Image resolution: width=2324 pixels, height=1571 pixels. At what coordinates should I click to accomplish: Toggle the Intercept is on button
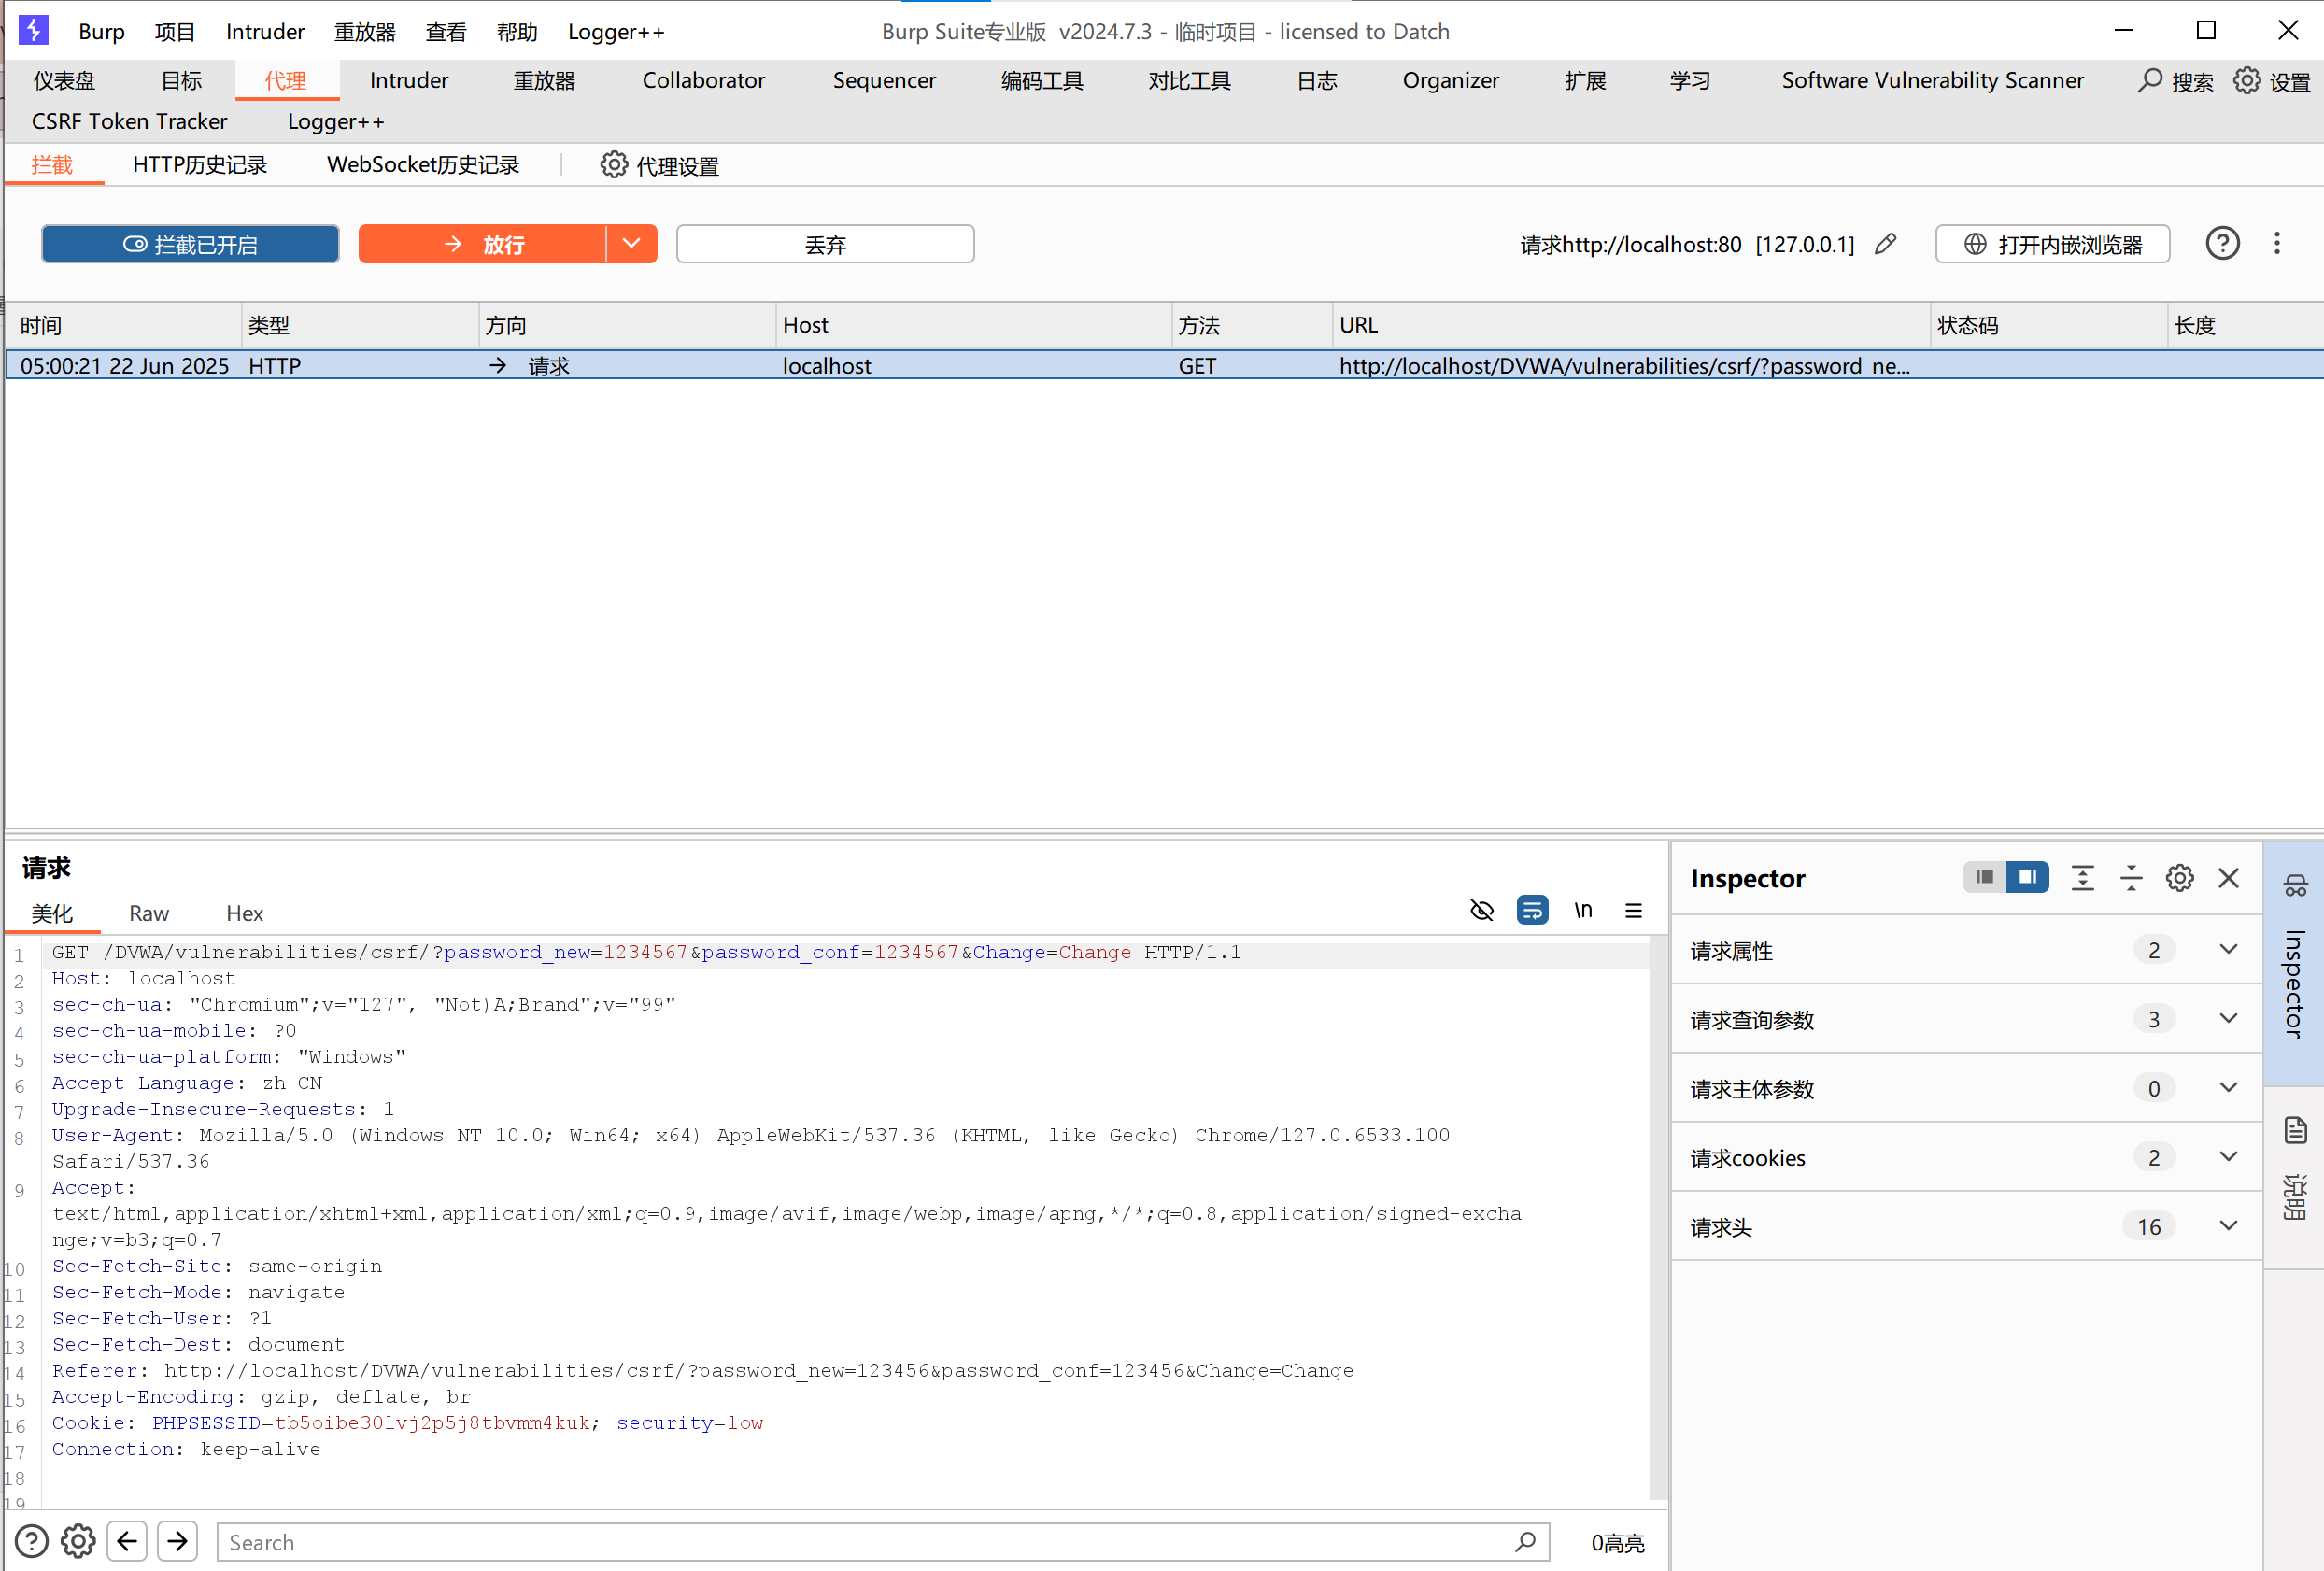pyautogui.click(x=190, y=244)
